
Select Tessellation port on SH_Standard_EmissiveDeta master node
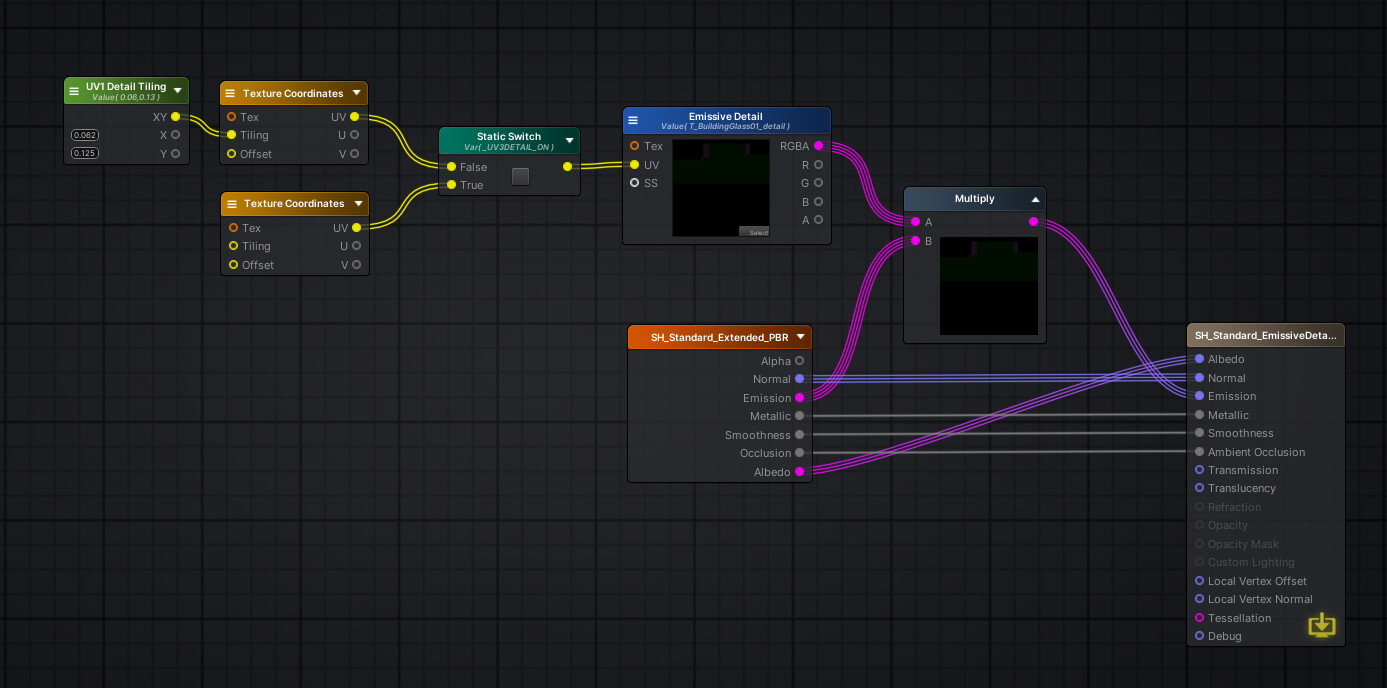pos(1199,618)
